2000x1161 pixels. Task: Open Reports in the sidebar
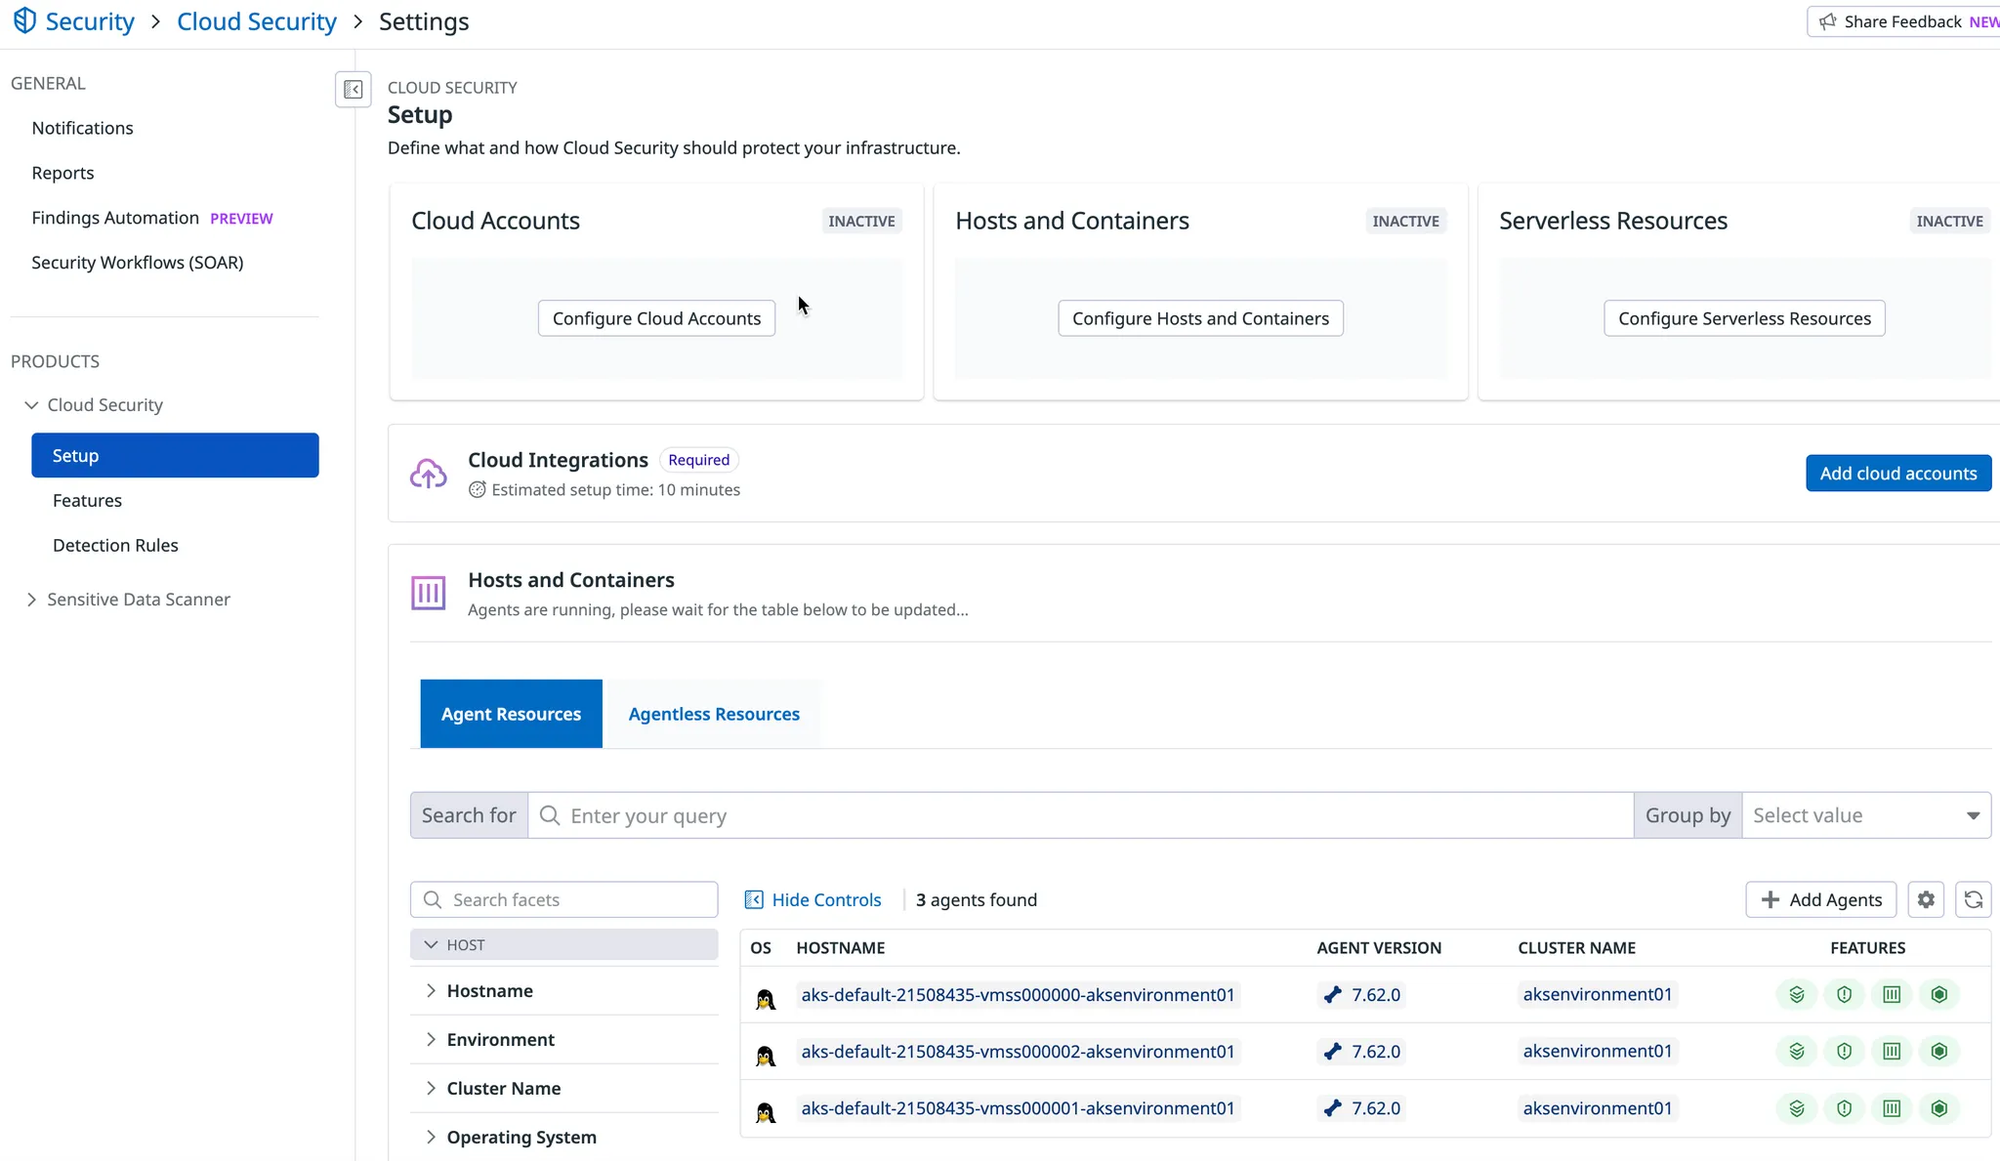pyautogui.click(x=63, y=173)
